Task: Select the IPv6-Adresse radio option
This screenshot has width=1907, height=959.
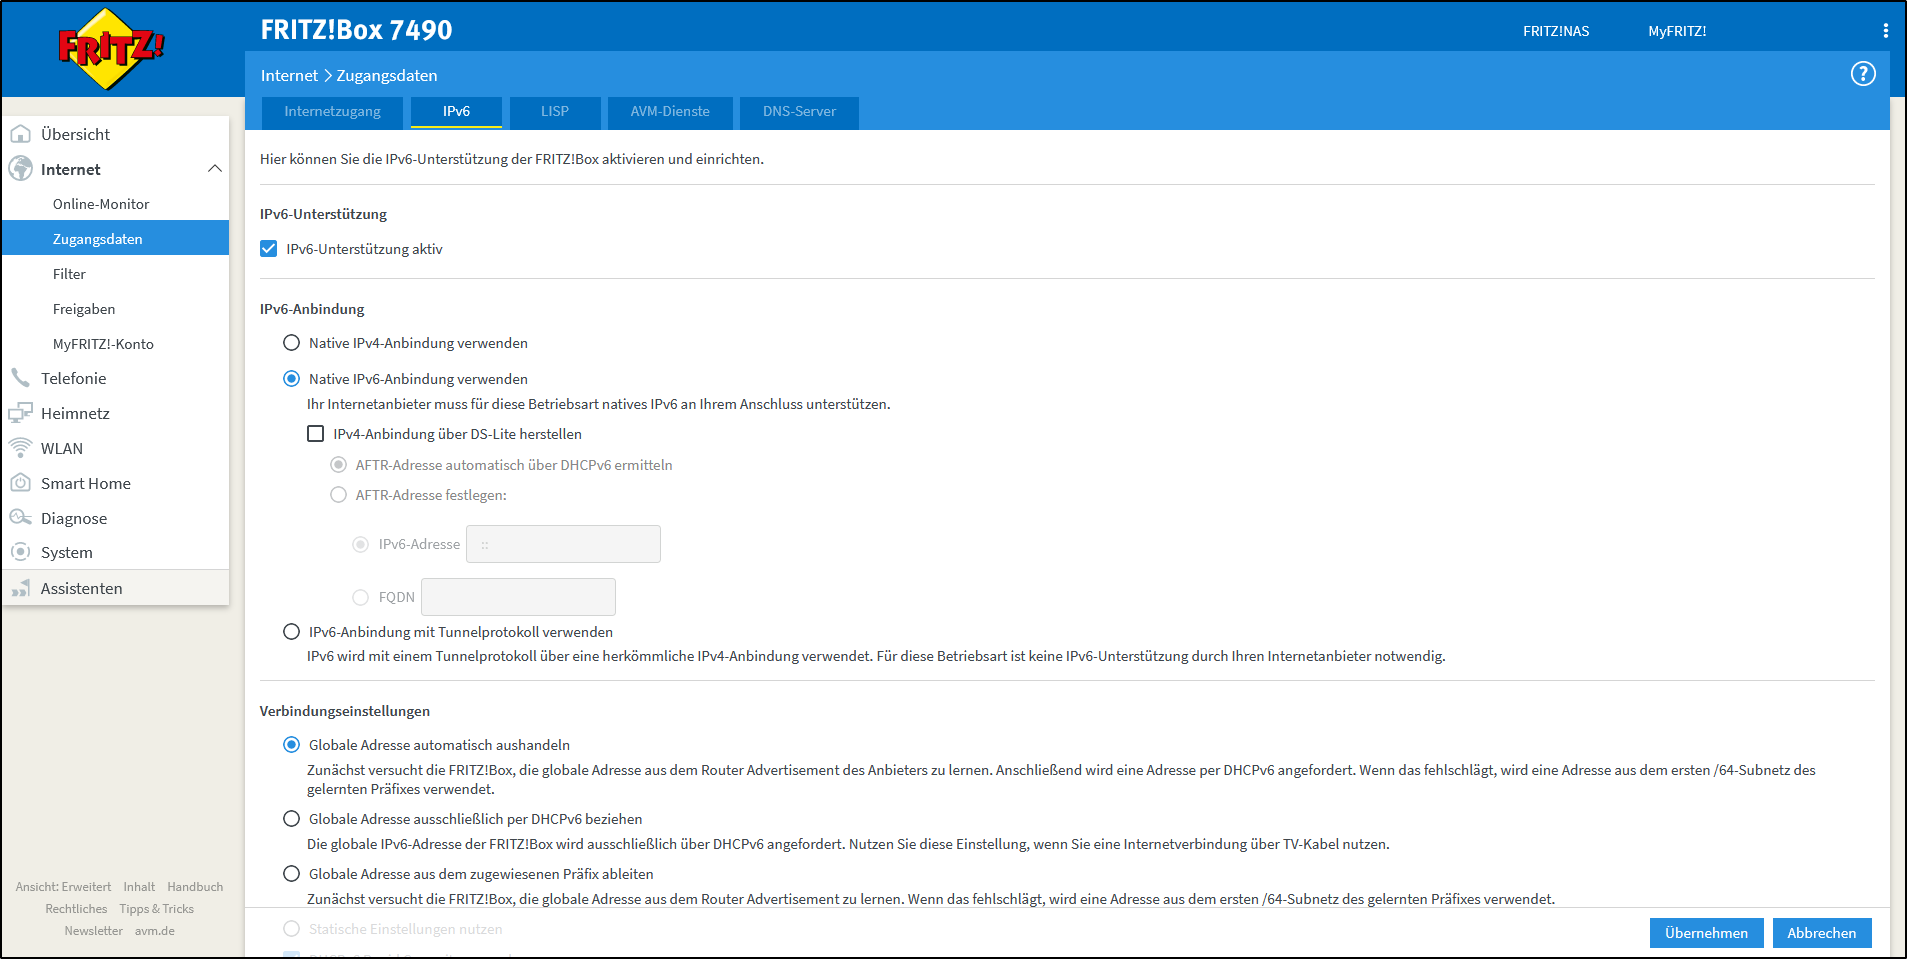Action: coord(360,544)
